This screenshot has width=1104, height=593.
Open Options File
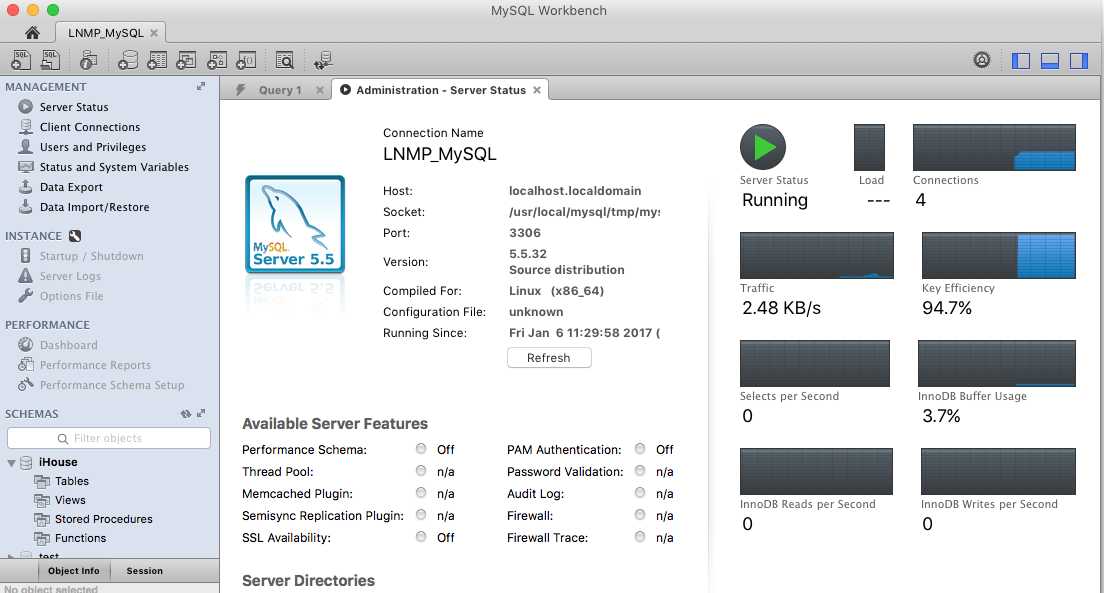click(x=71, y=296)
